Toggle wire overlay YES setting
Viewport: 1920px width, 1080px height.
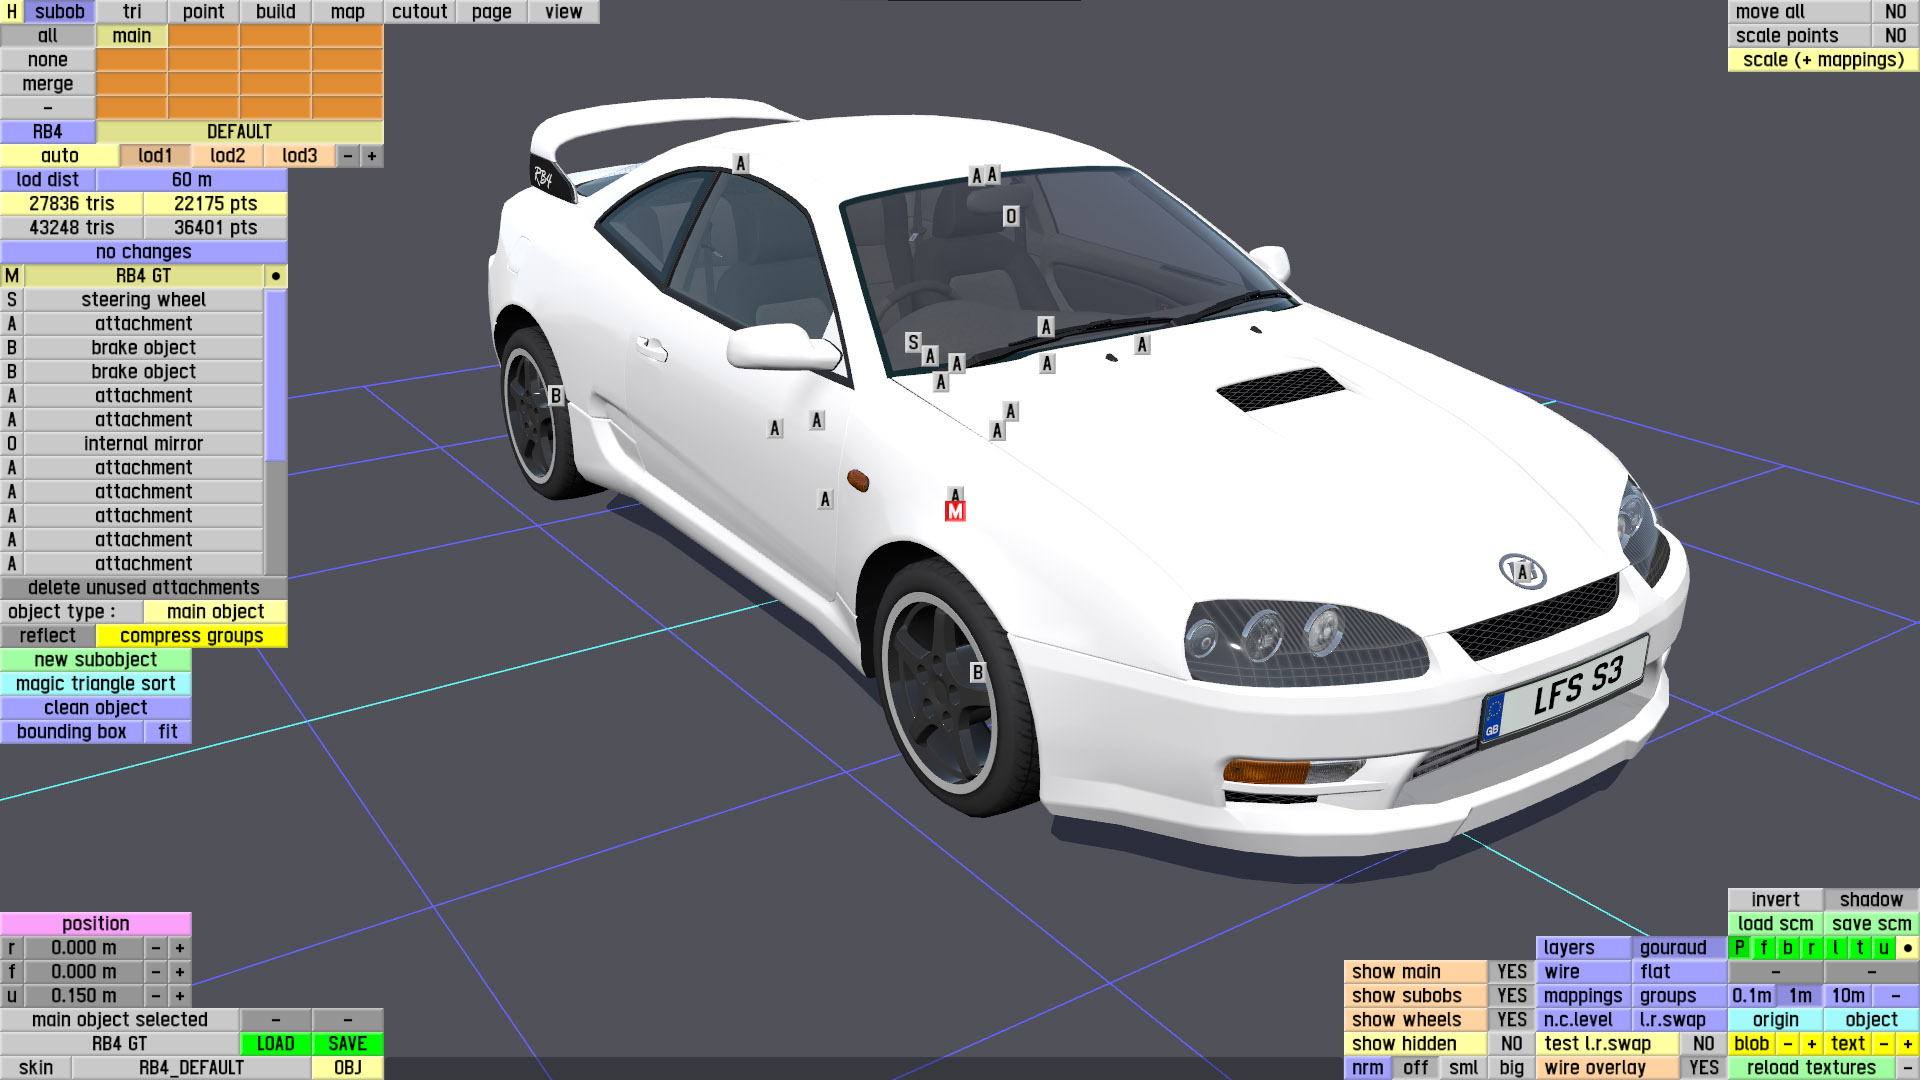[1703, 1068]
